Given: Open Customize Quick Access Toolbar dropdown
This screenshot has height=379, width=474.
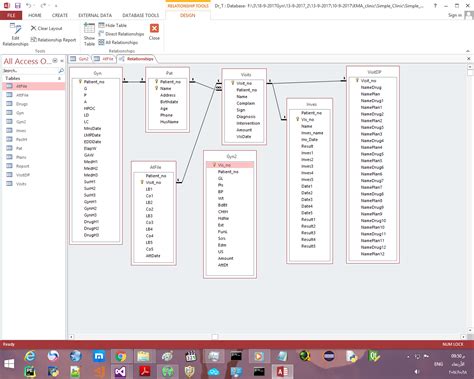Looking at the screenshot, I should tap(56, 6).
